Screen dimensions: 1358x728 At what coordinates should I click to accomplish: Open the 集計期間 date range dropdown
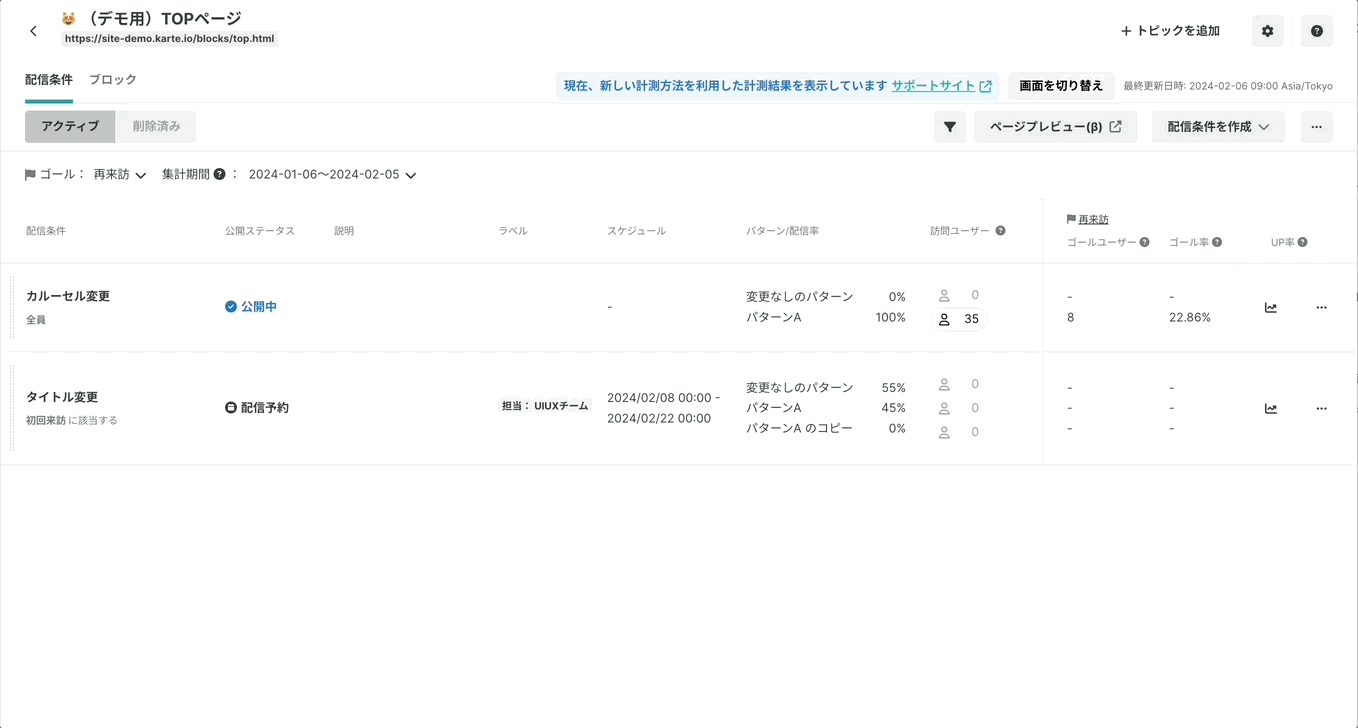click(332, 175)
